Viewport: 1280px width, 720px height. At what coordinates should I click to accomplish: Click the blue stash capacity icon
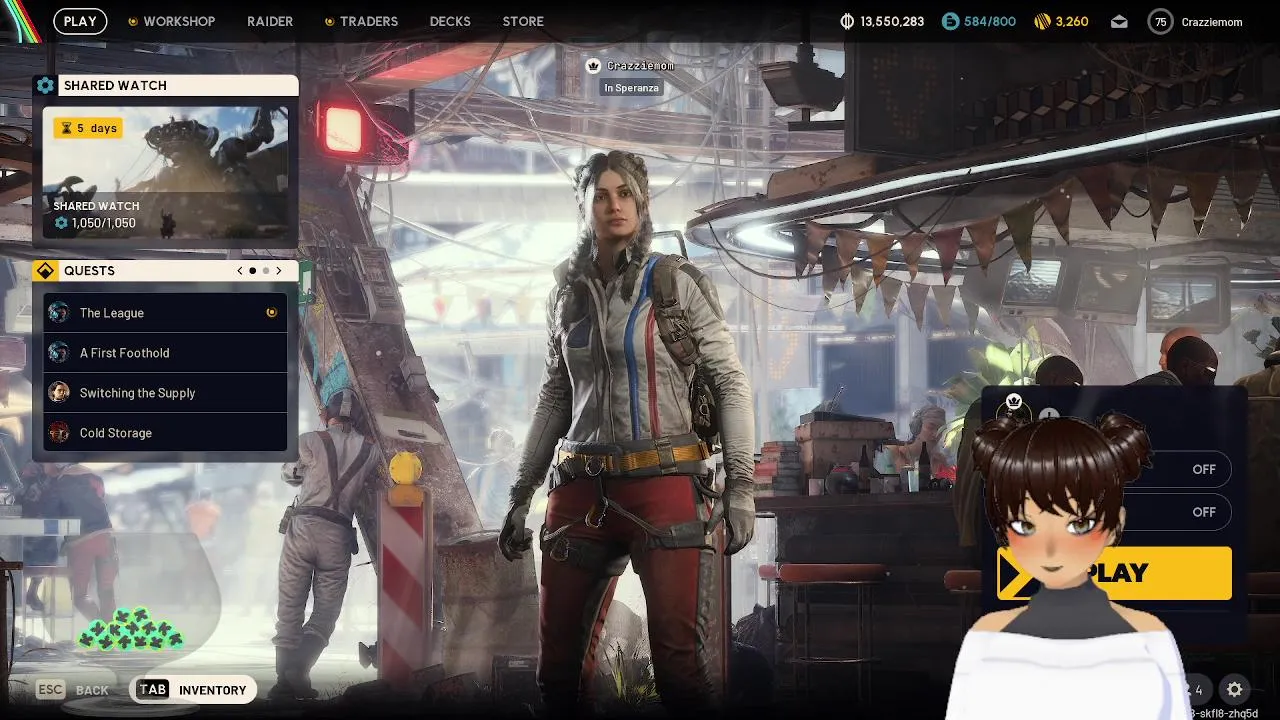[x=950, y=21]
